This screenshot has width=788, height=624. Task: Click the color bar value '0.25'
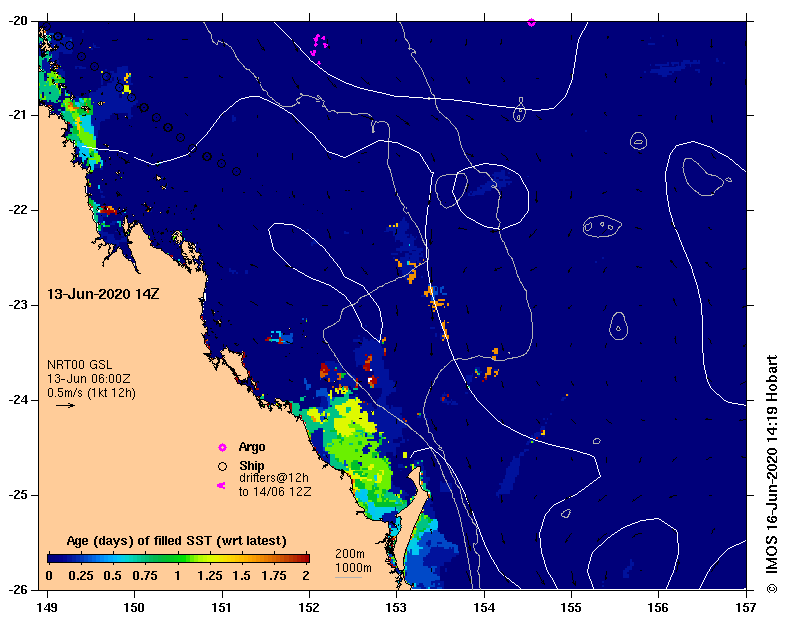coord(81,576)
